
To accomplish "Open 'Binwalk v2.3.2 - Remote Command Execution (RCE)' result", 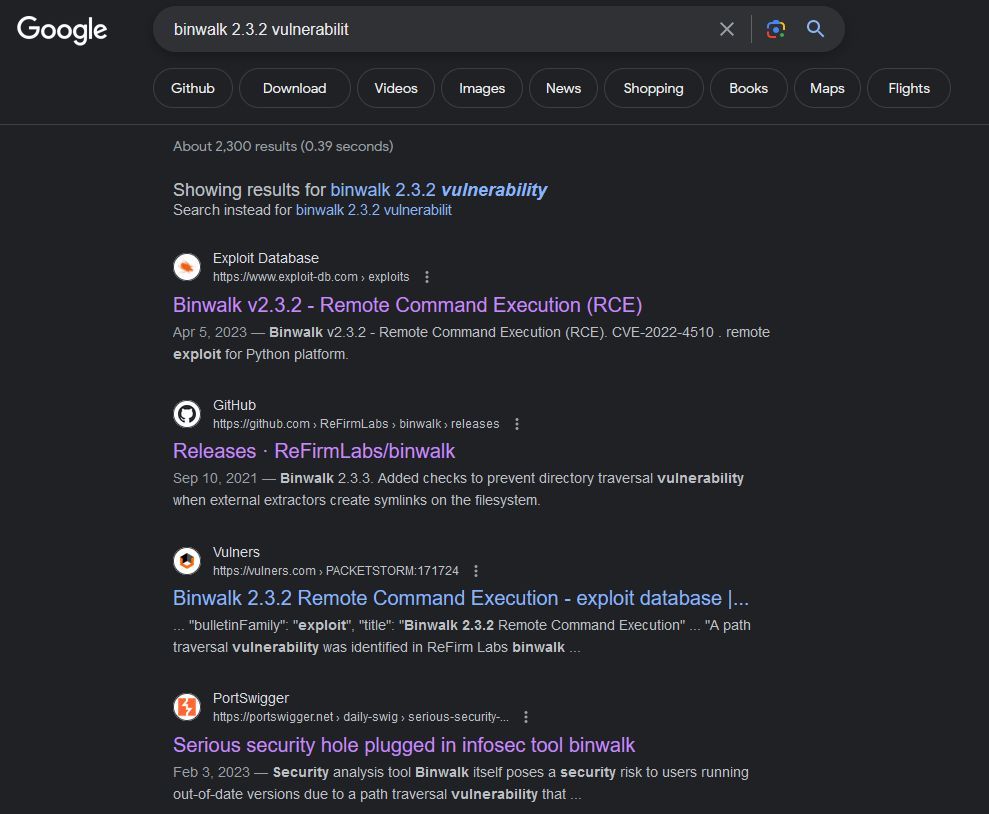I will click(407, 305).
